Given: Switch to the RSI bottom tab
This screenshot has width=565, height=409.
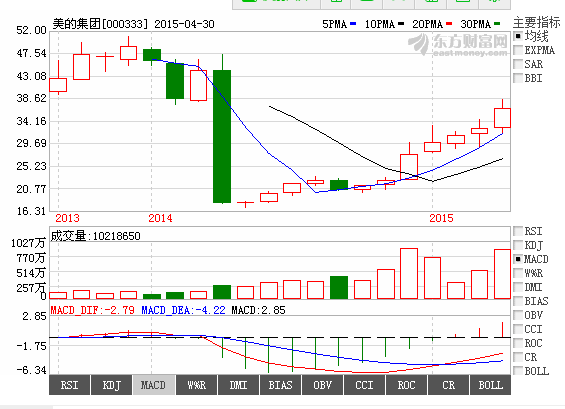Looking at the screenshot, I should pyautogui.click(x=69, y=385).
